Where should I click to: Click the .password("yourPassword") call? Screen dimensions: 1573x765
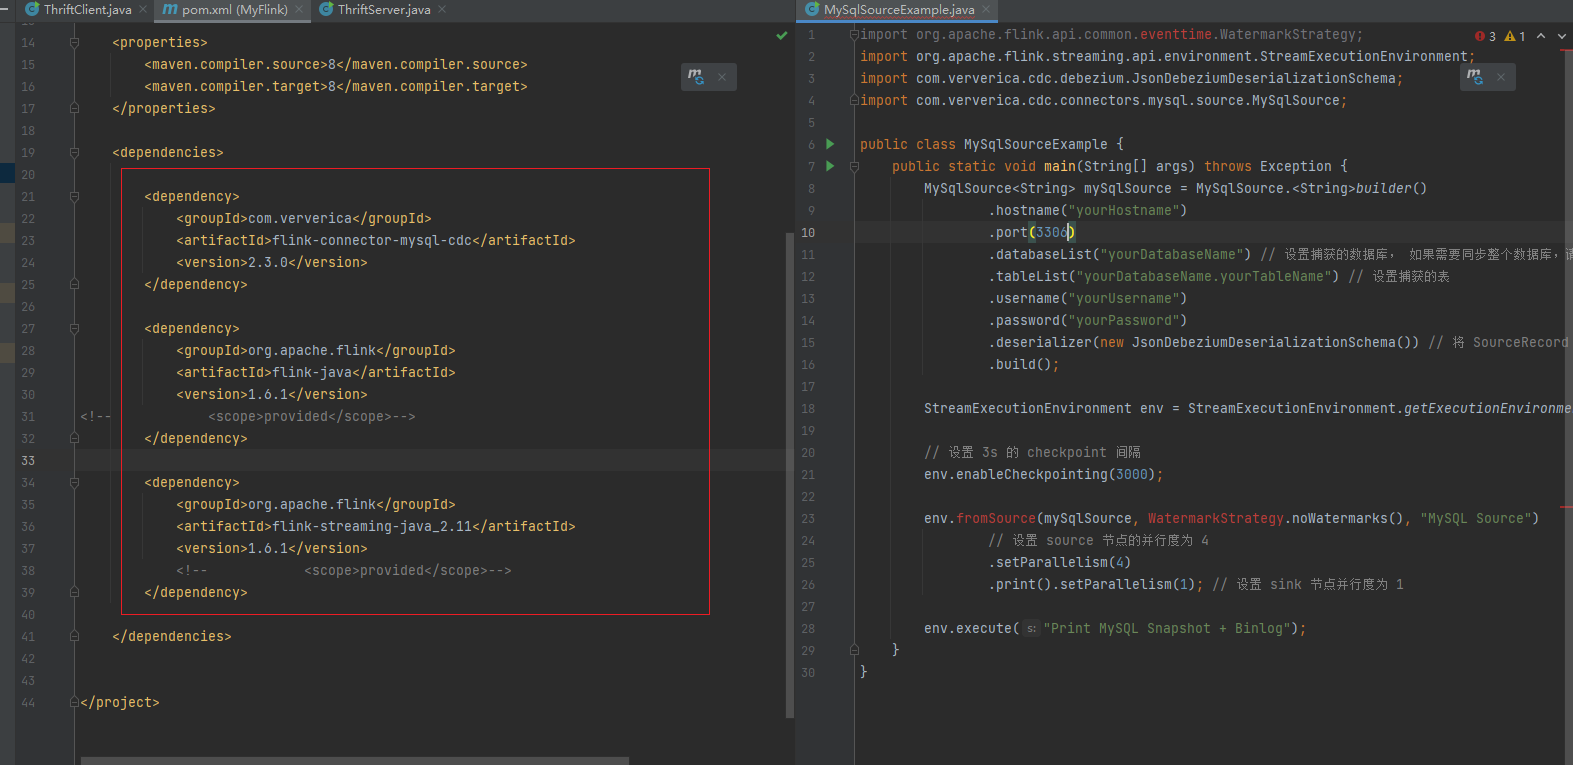(1088, 321)
